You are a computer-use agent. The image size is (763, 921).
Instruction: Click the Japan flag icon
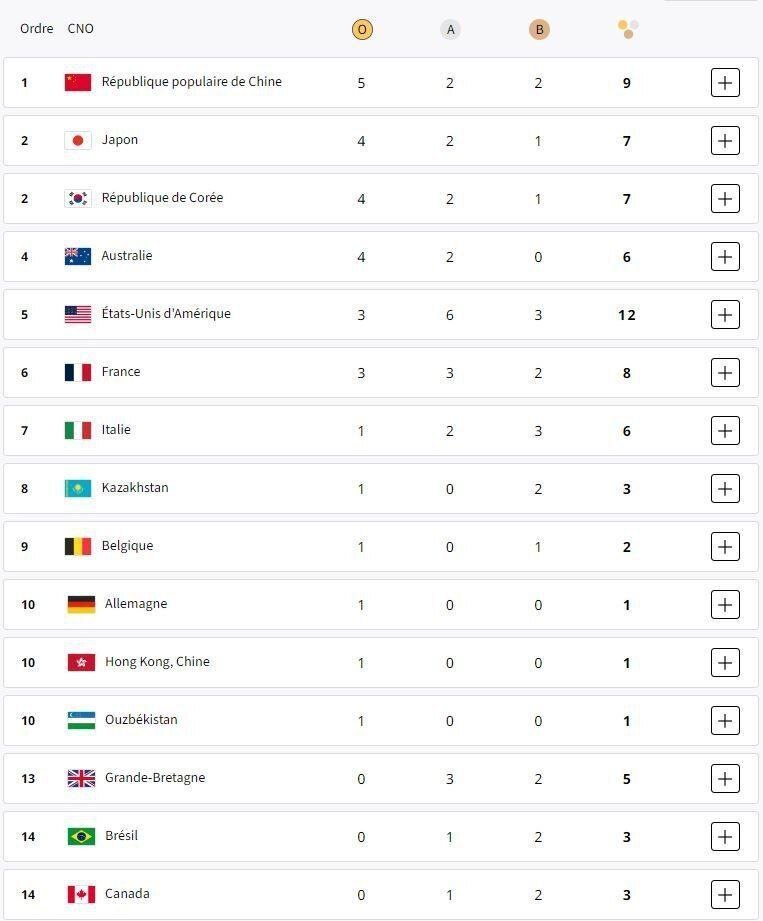78,140
